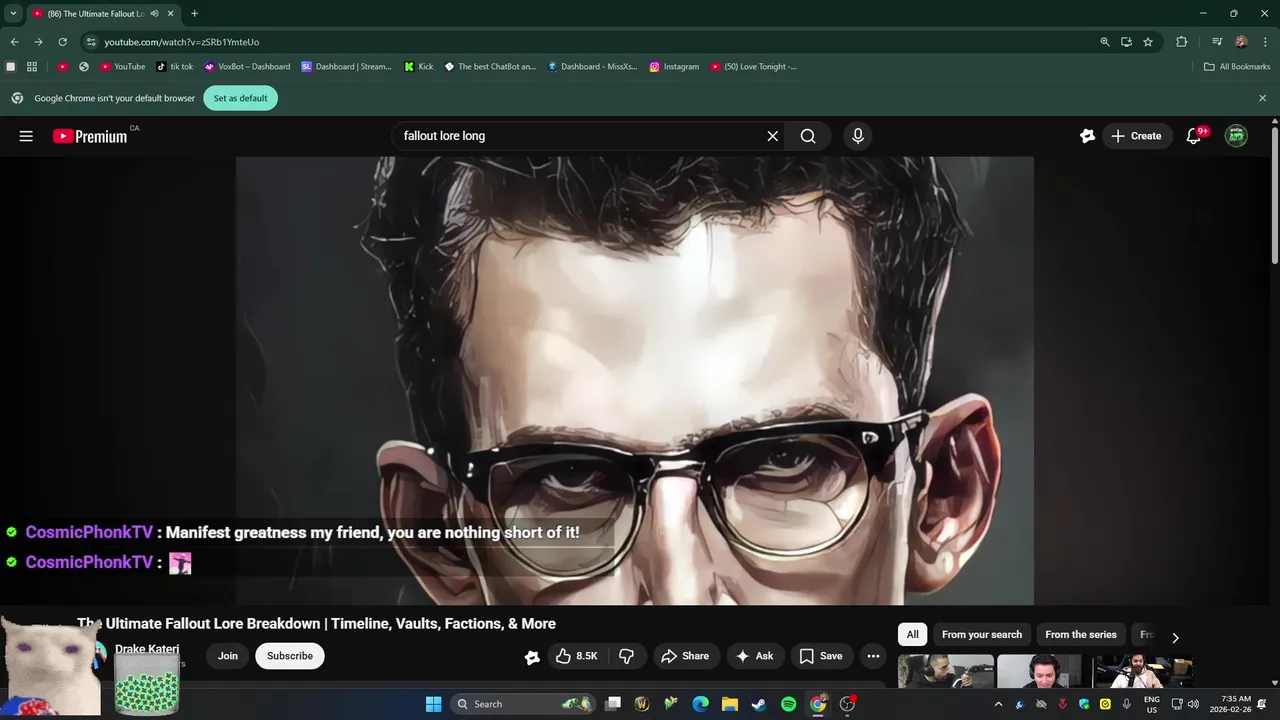The width and height of the screenshot is (1280, 720).
Task: Set Chrome as default browser
Action: point(240,98)
